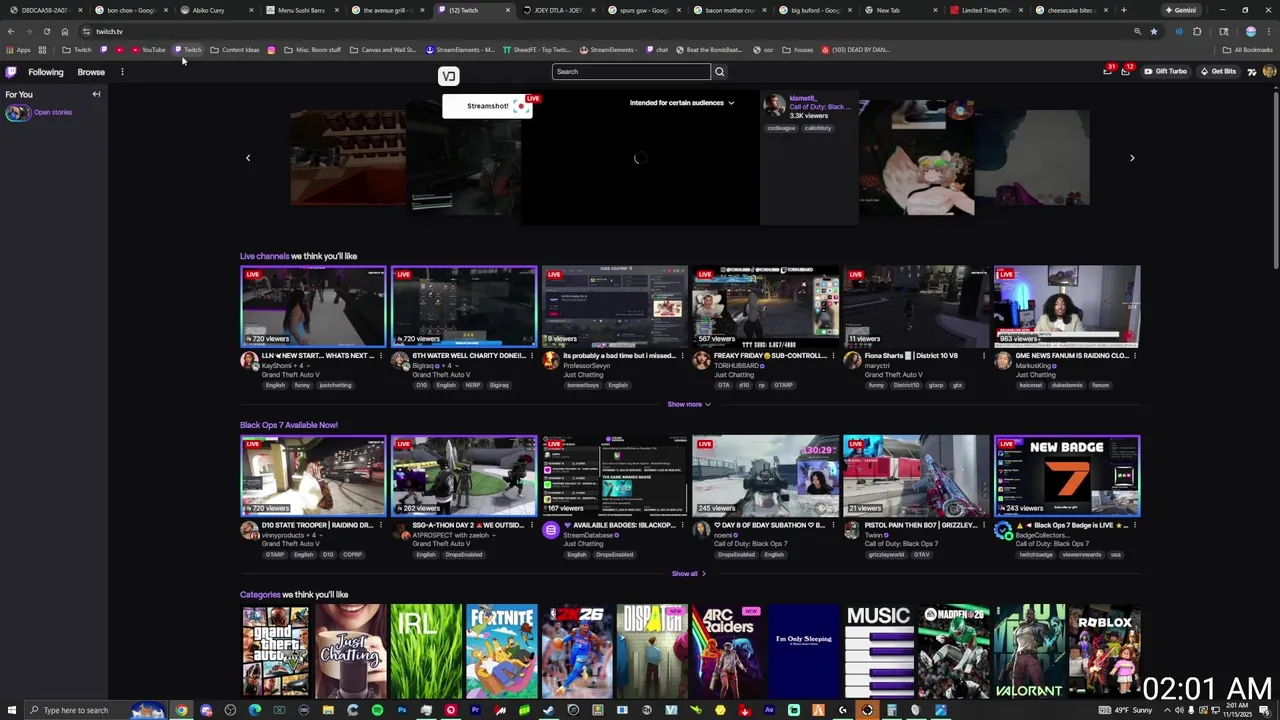Open the 6TH WATER WELL CHARITY stream thumbnail
Viewport: 1280px width, 720px height.
pyautogui.click(x=464, y=306)
